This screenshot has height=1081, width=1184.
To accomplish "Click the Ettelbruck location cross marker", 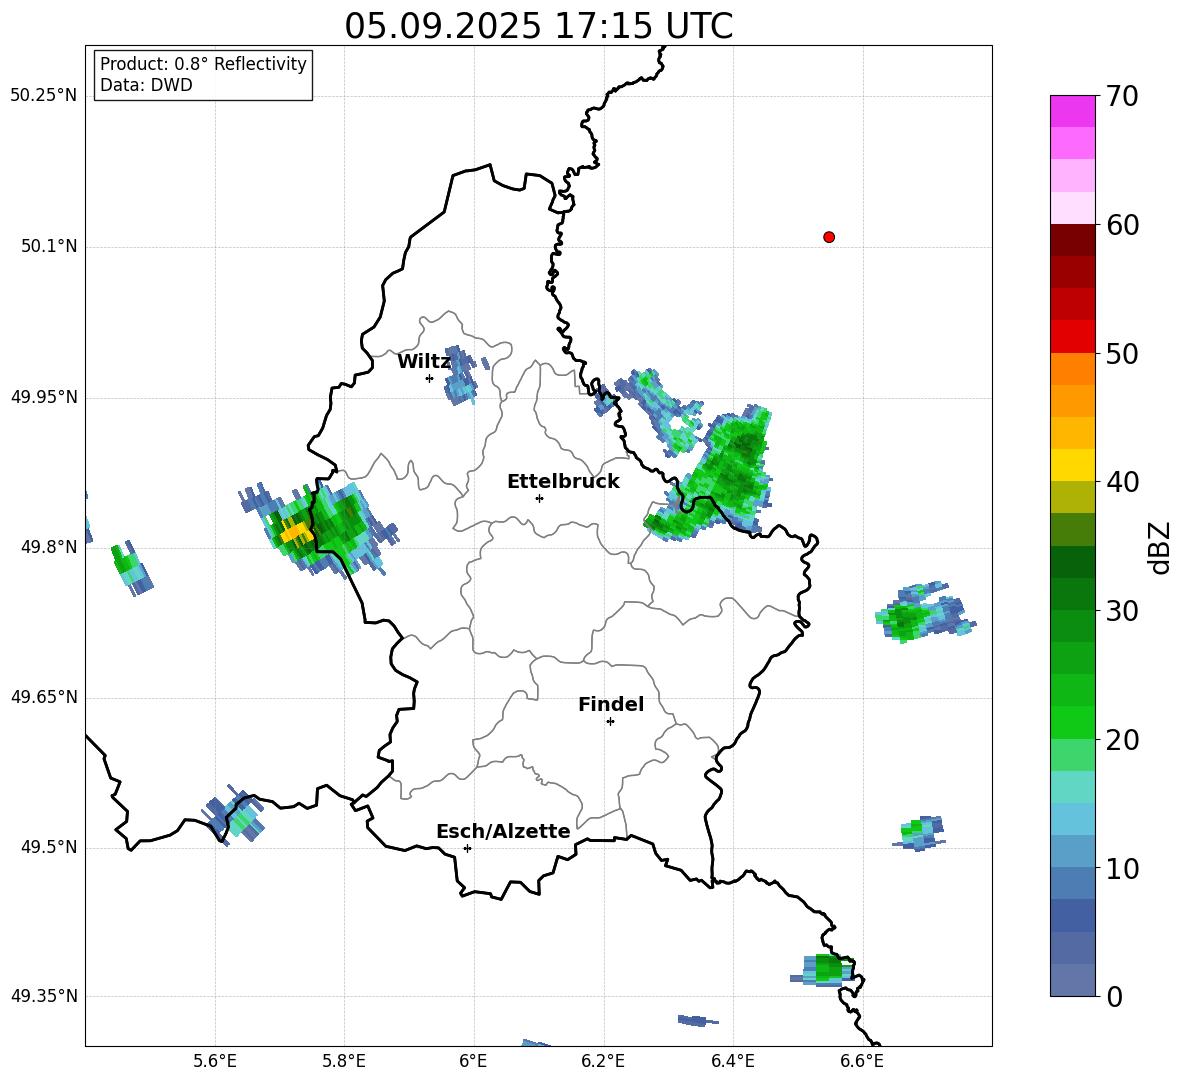I will (x=539, y=498).
